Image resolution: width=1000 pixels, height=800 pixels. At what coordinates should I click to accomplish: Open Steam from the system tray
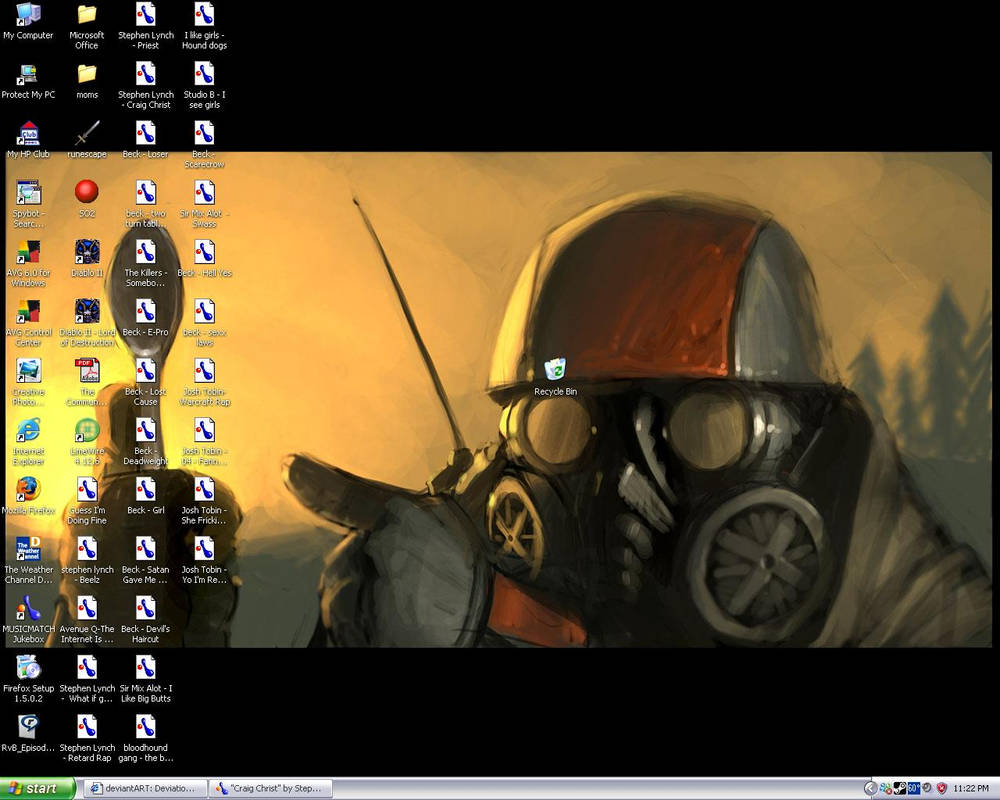click(x=898, y=787)
